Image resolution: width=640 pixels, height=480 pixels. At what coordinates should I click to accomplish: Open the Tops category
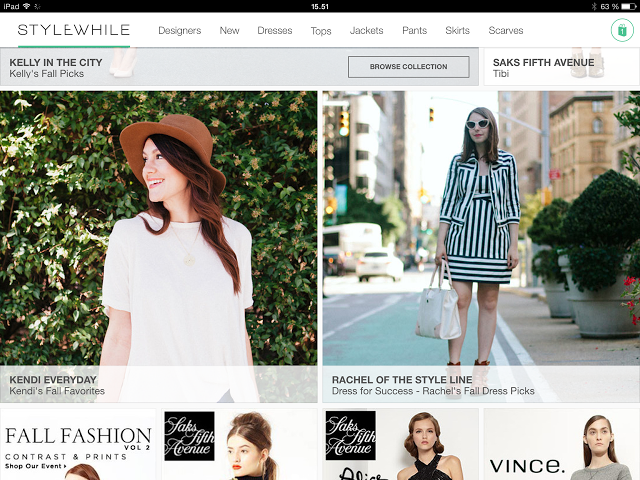[321, 31]
